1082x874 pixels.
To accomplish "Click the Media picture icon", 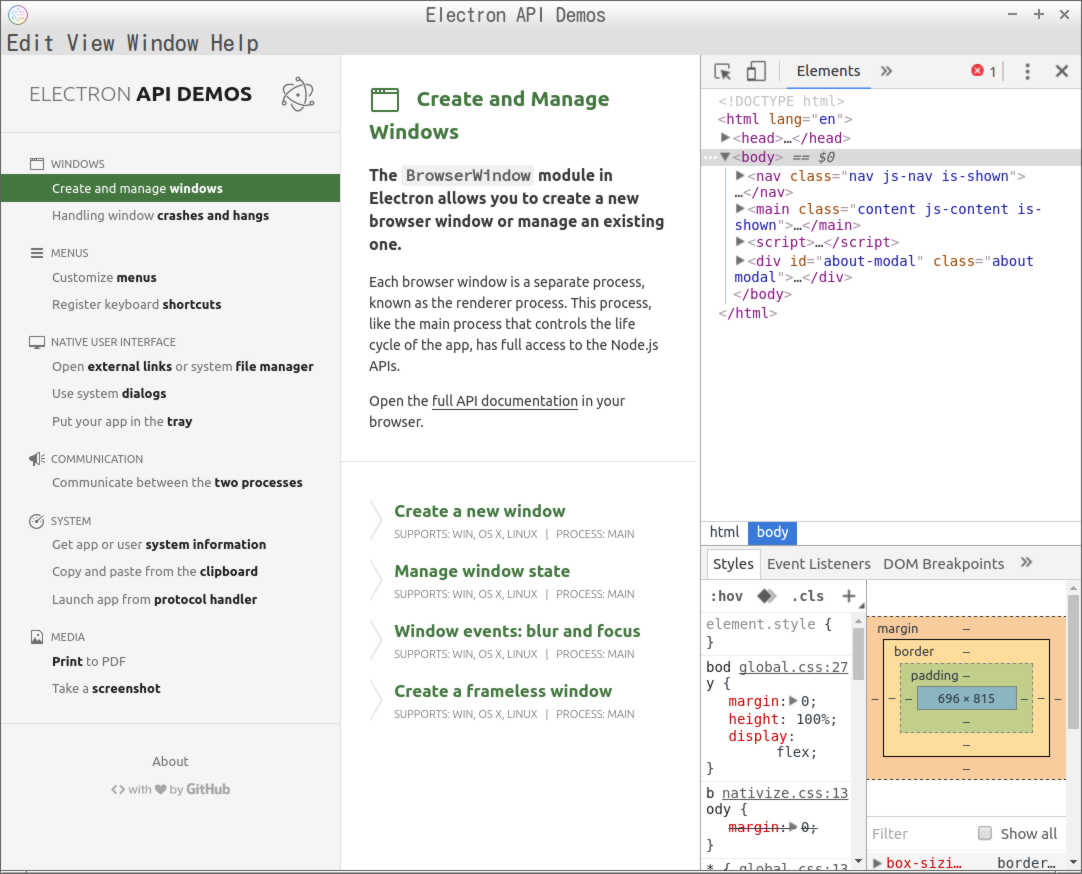I will [x=37, y=637].
